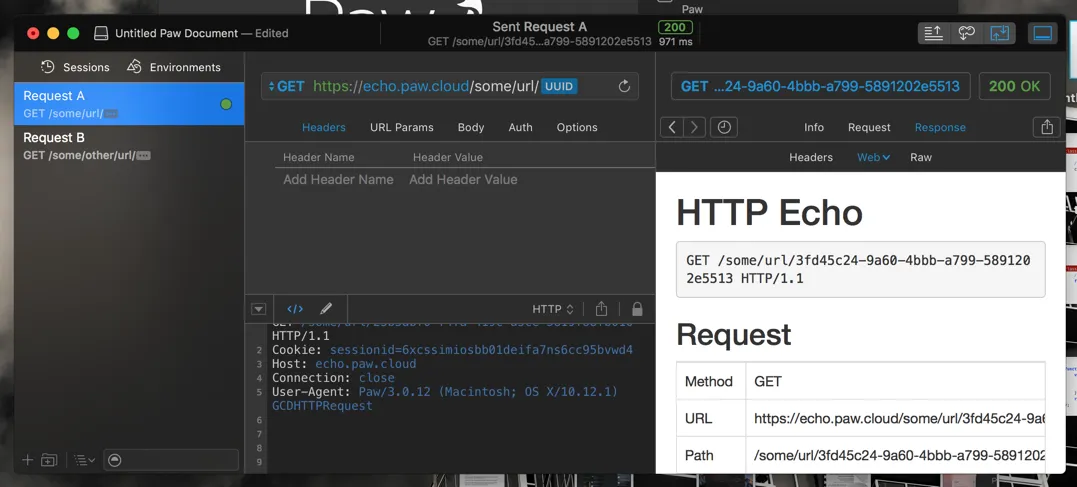Switch to the request Headers tab
1077x487 pixels.
coord(324,127)
